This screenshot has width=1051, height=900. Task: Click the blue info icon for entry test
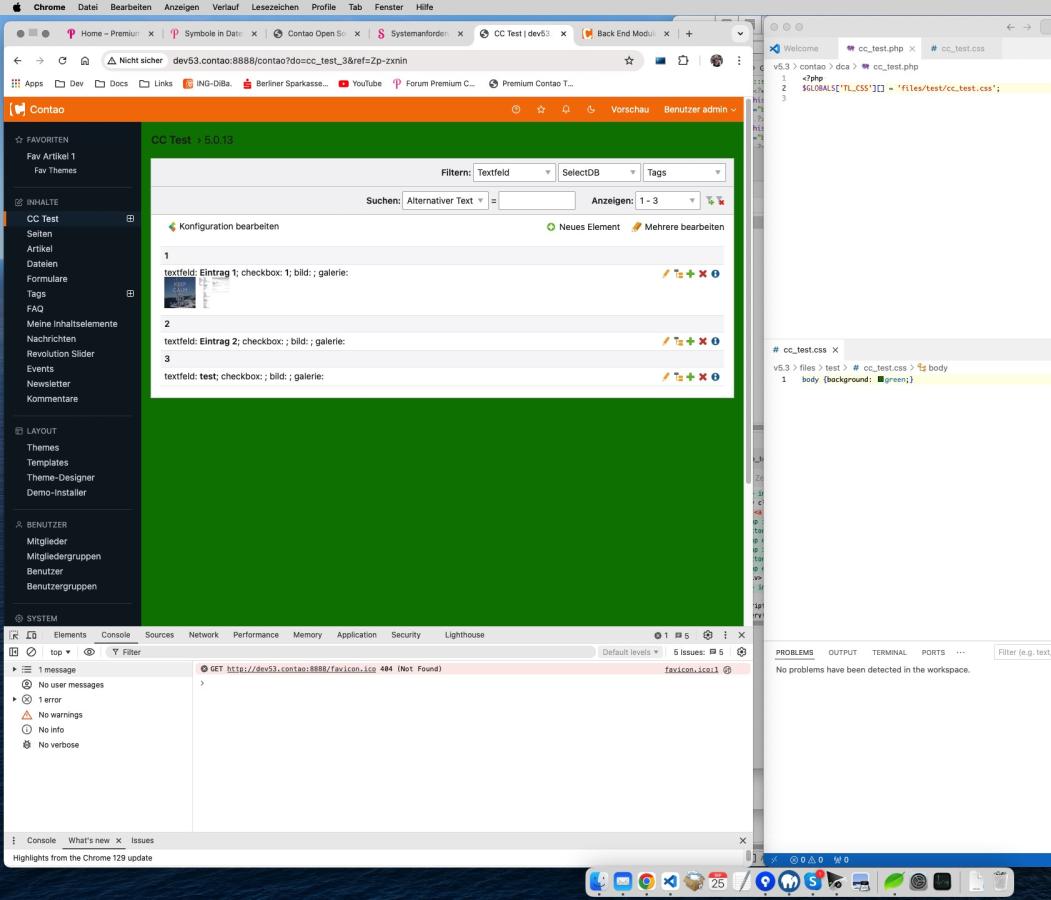click(x=716, y=377)
